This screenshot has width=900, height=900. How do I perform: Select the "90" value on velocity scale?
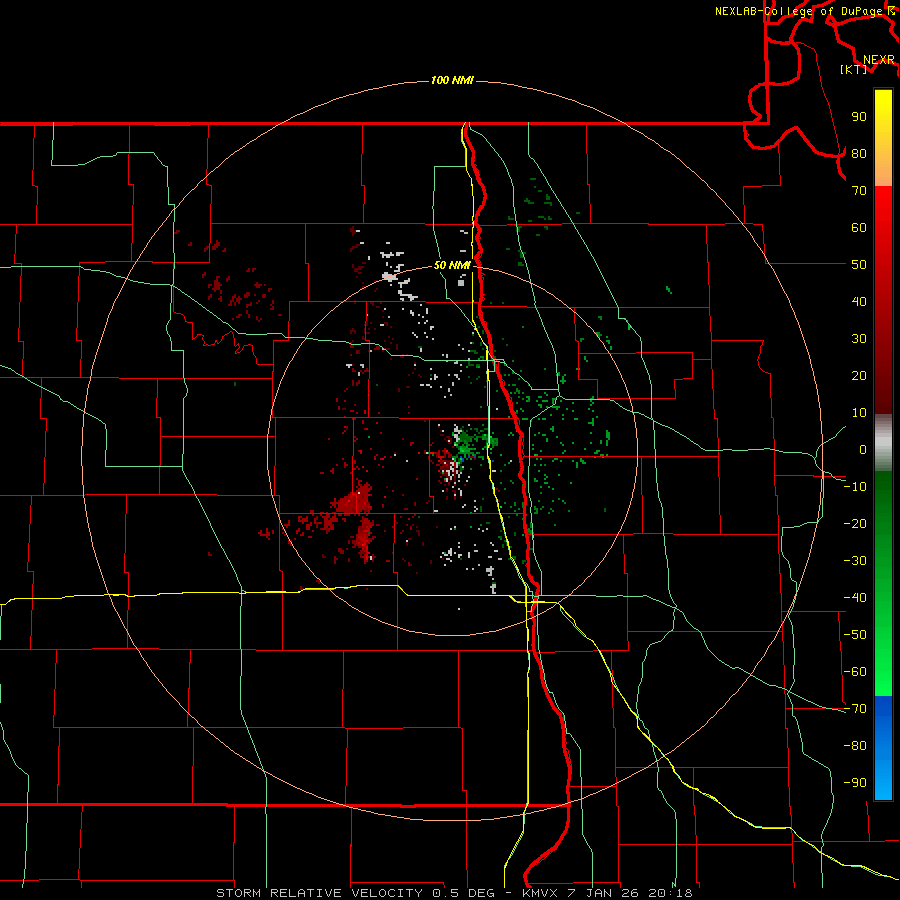pyautogui.click(x=859, y=117)
